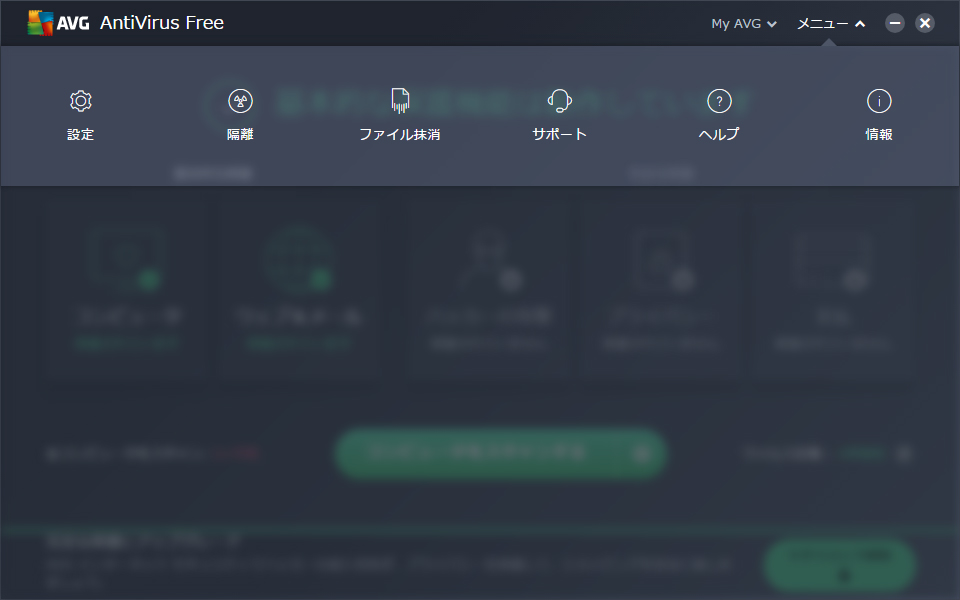Select the サポート text label
This screenshot has width=960, height=600.
(x=560, y=134)
